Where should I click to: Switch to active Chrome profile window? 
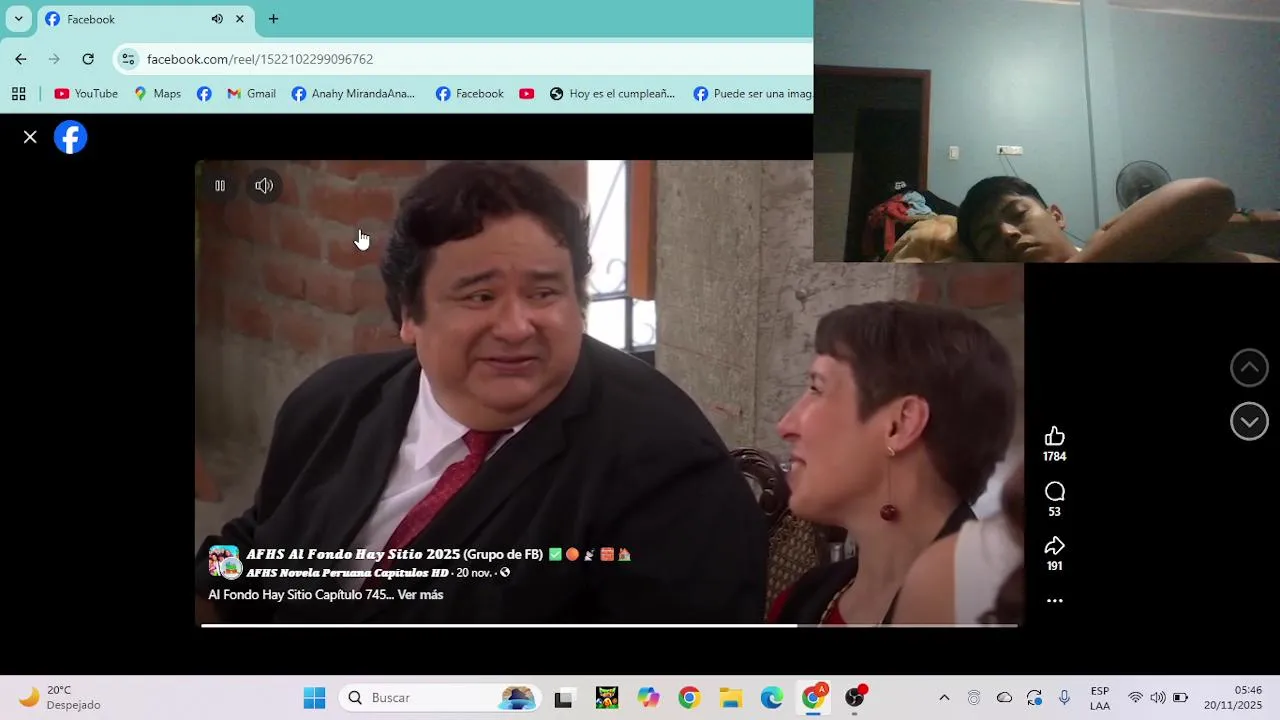coord(814,697)
